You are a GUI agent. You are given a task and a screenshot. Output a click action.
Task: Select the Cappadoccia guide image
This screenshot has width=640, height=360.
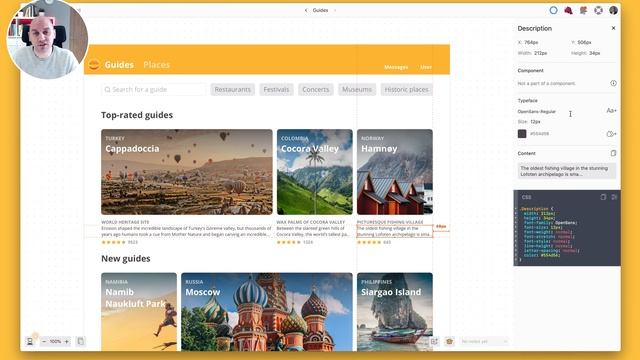coord(187,172)
